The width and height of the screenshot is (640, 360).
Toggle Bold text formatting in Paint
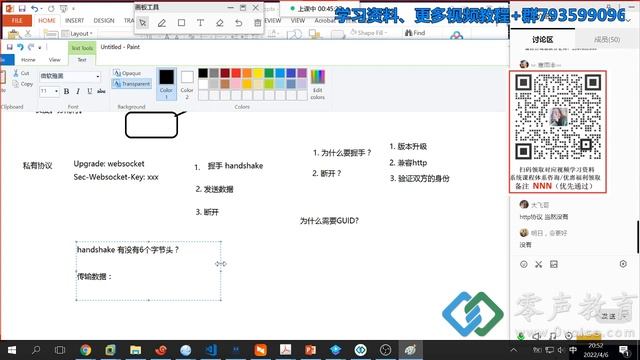tap(66, 91)
